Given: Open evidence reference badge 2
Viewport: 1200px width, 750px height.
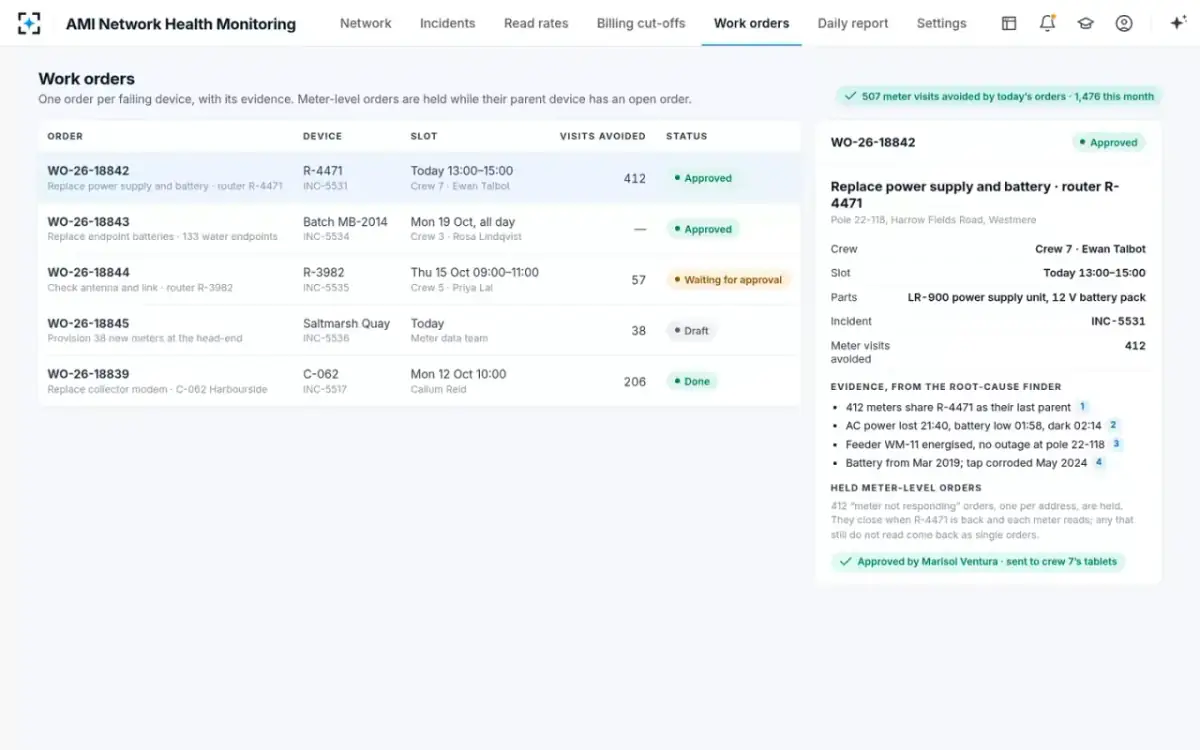Looking at the screenshot, I should (x=1113, y=425).
